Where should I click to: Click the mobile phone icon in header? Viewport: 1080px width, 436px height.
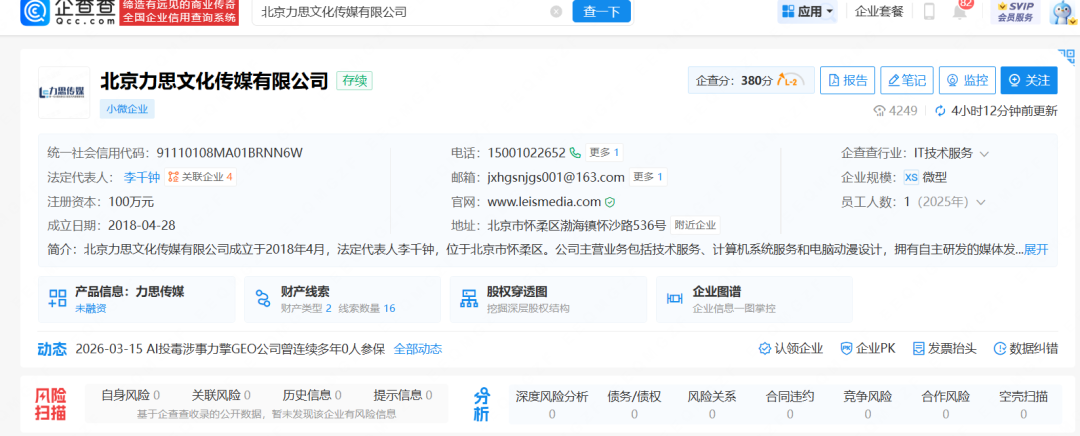click(x=929, y=12)
